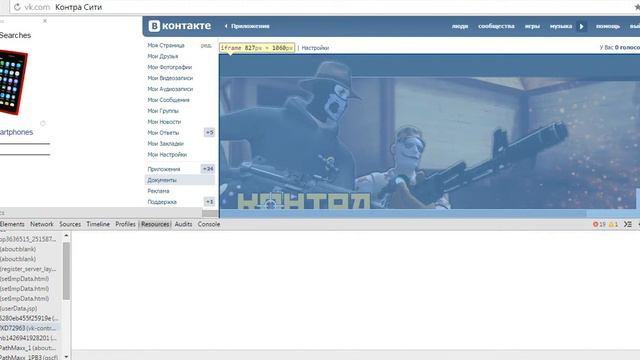
Task: Switch to the Timeline DevTools tab
Action: click(x=98, y=224)
